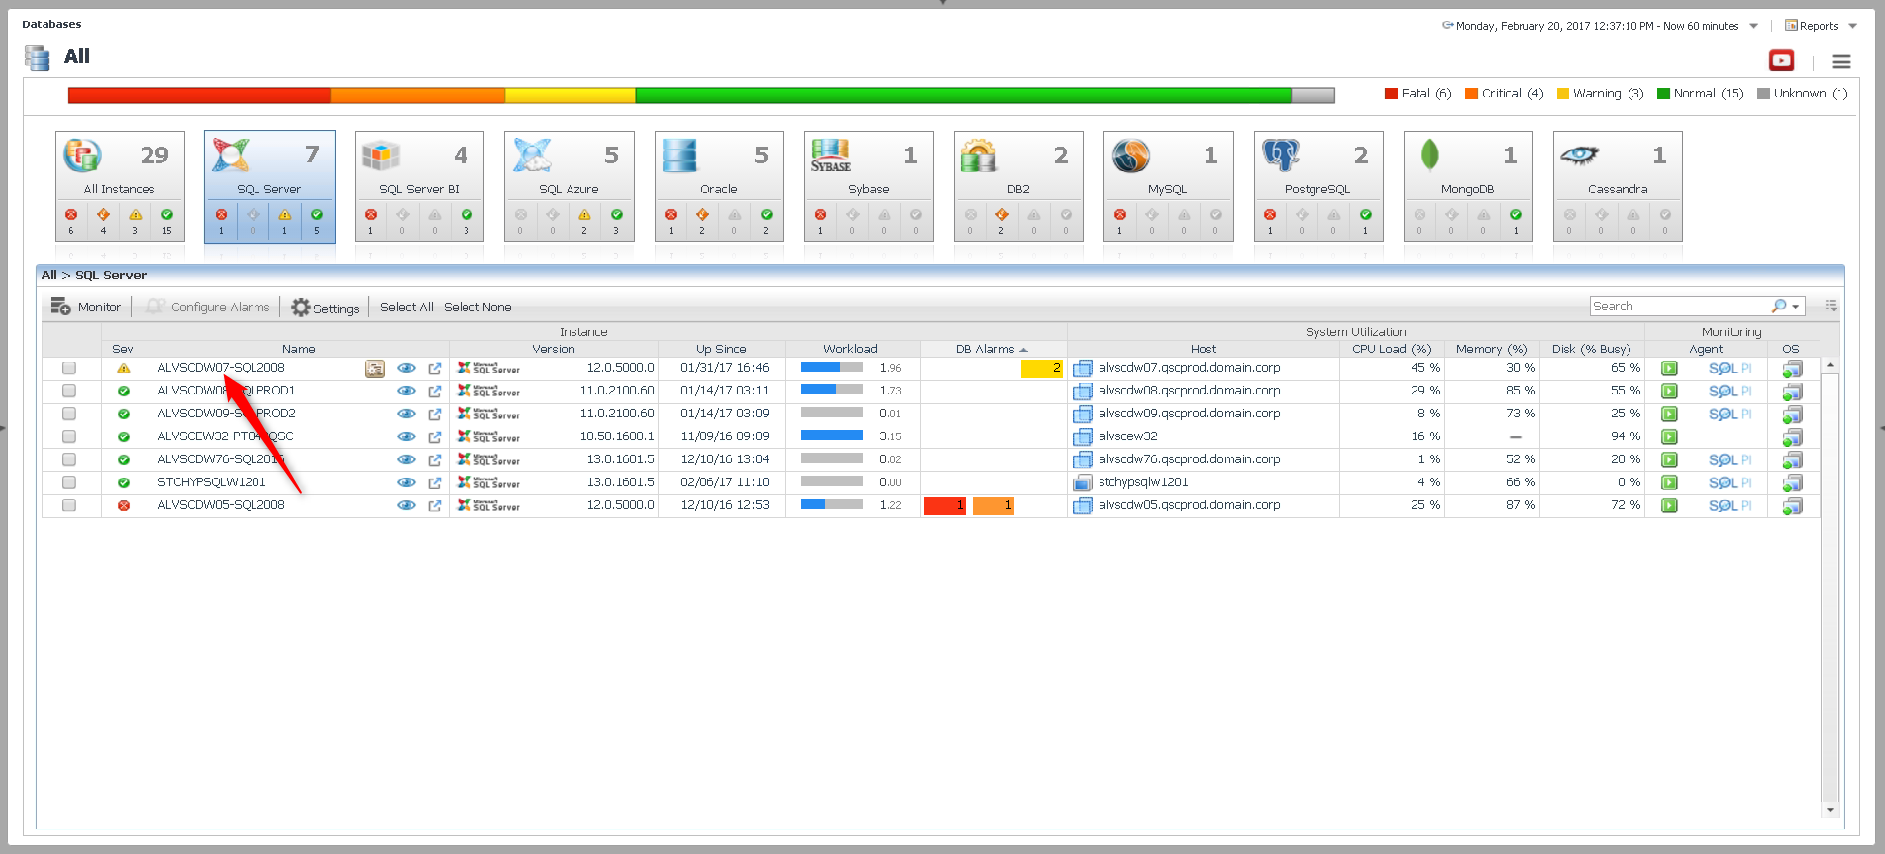Screen dimensions: 1885x854
Task: Click the YouTube video icon
Action: click(x=1781, y=60)
